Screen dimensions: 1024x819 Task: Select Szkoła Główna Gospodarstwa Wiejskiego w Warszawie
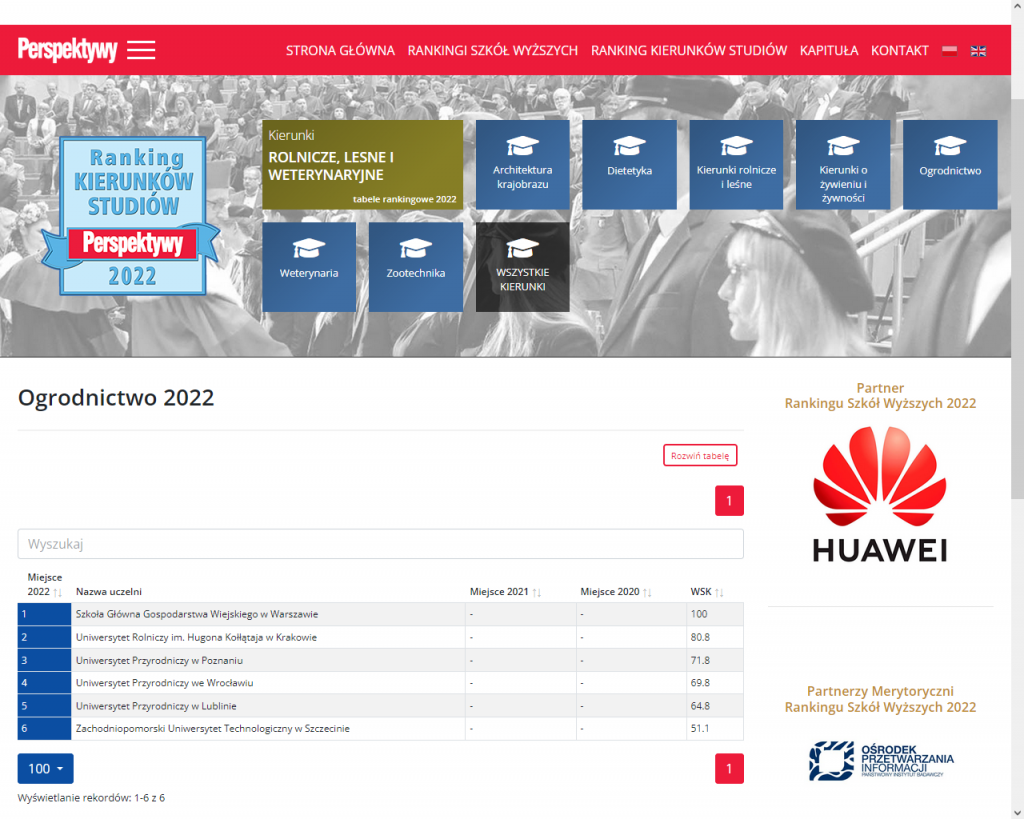click(381, 614)
